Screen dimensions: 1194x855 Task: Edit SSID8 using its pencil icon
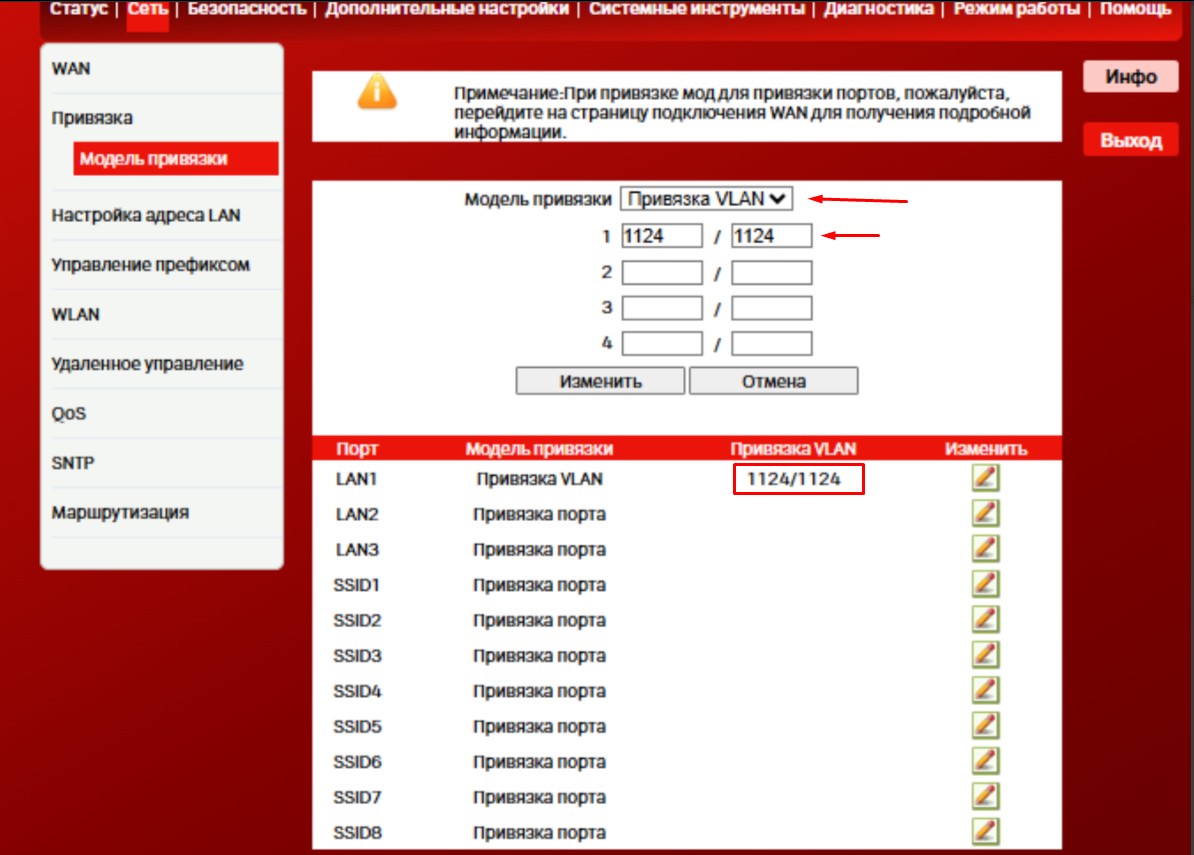pyautogui.click(x=985, y=831)
